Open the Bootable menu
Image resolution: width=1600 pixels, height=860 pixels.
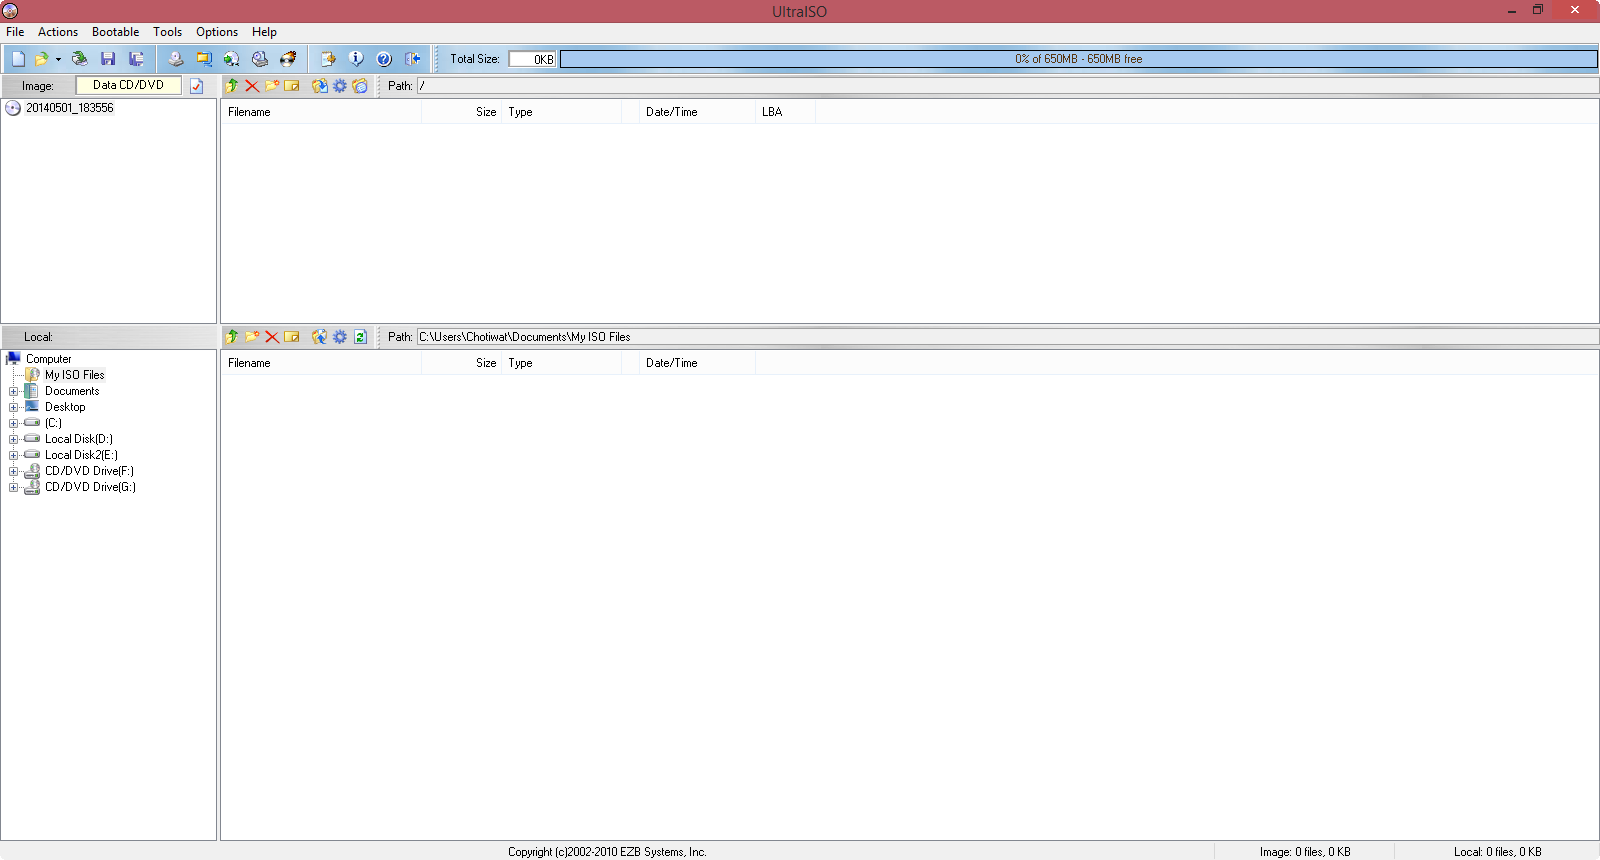click(x=115, y=32)
